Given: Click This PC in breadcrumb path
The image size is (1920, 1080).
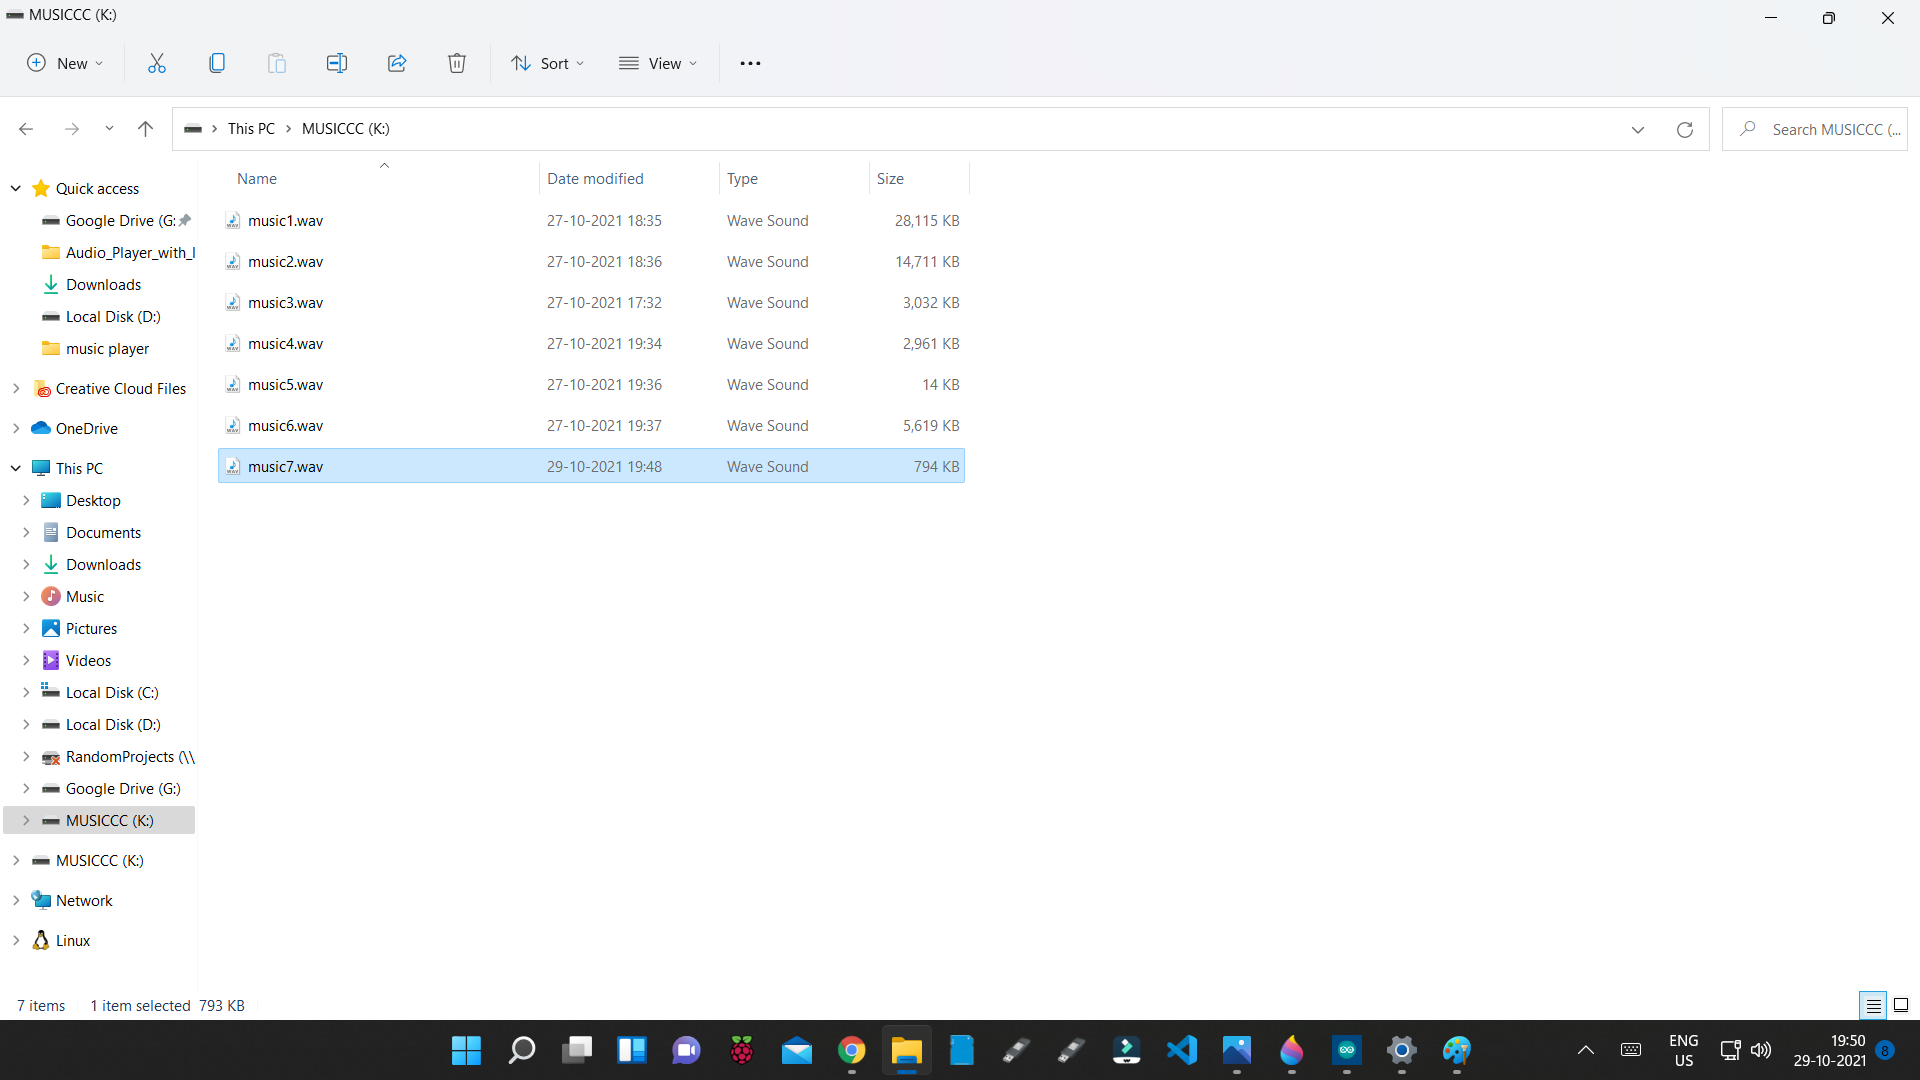Looking at the screenshot, I should tap(251, 129).
